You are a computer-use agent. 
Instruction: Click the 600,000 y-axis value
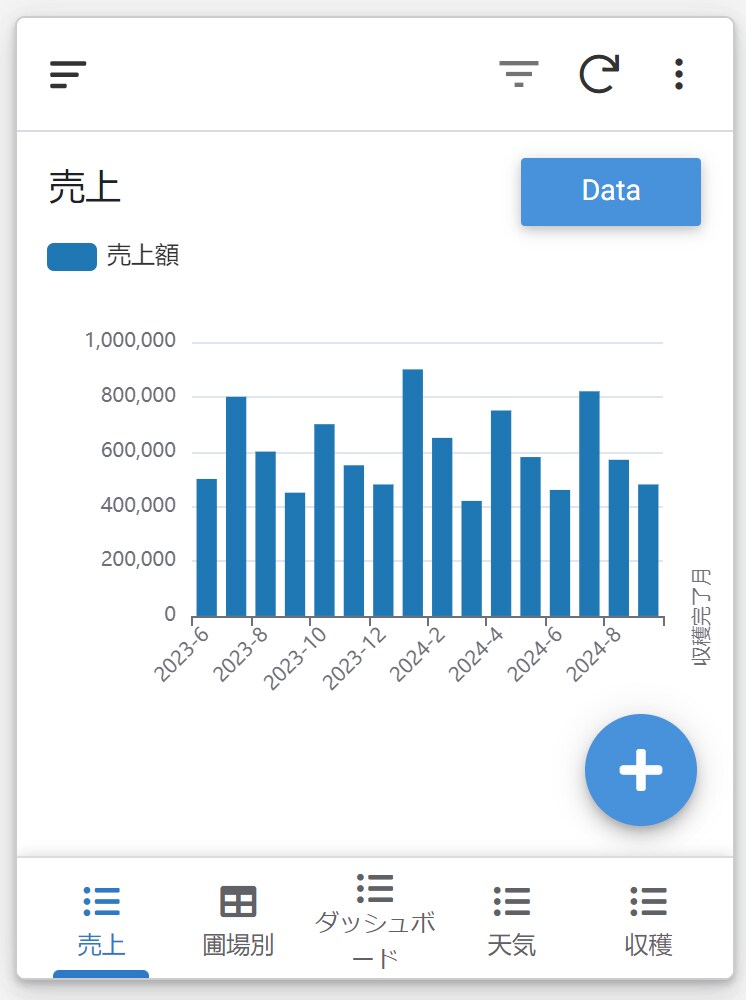(x=138, y=450)
